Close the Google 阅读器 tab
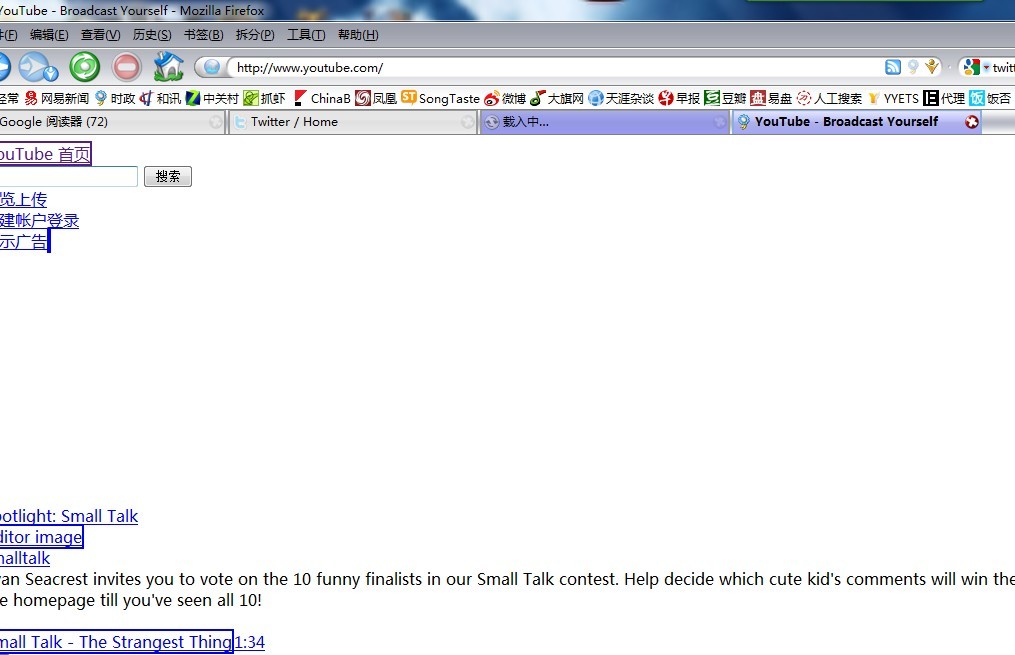This screenshot has width=1015, height=655. [216, 122]
